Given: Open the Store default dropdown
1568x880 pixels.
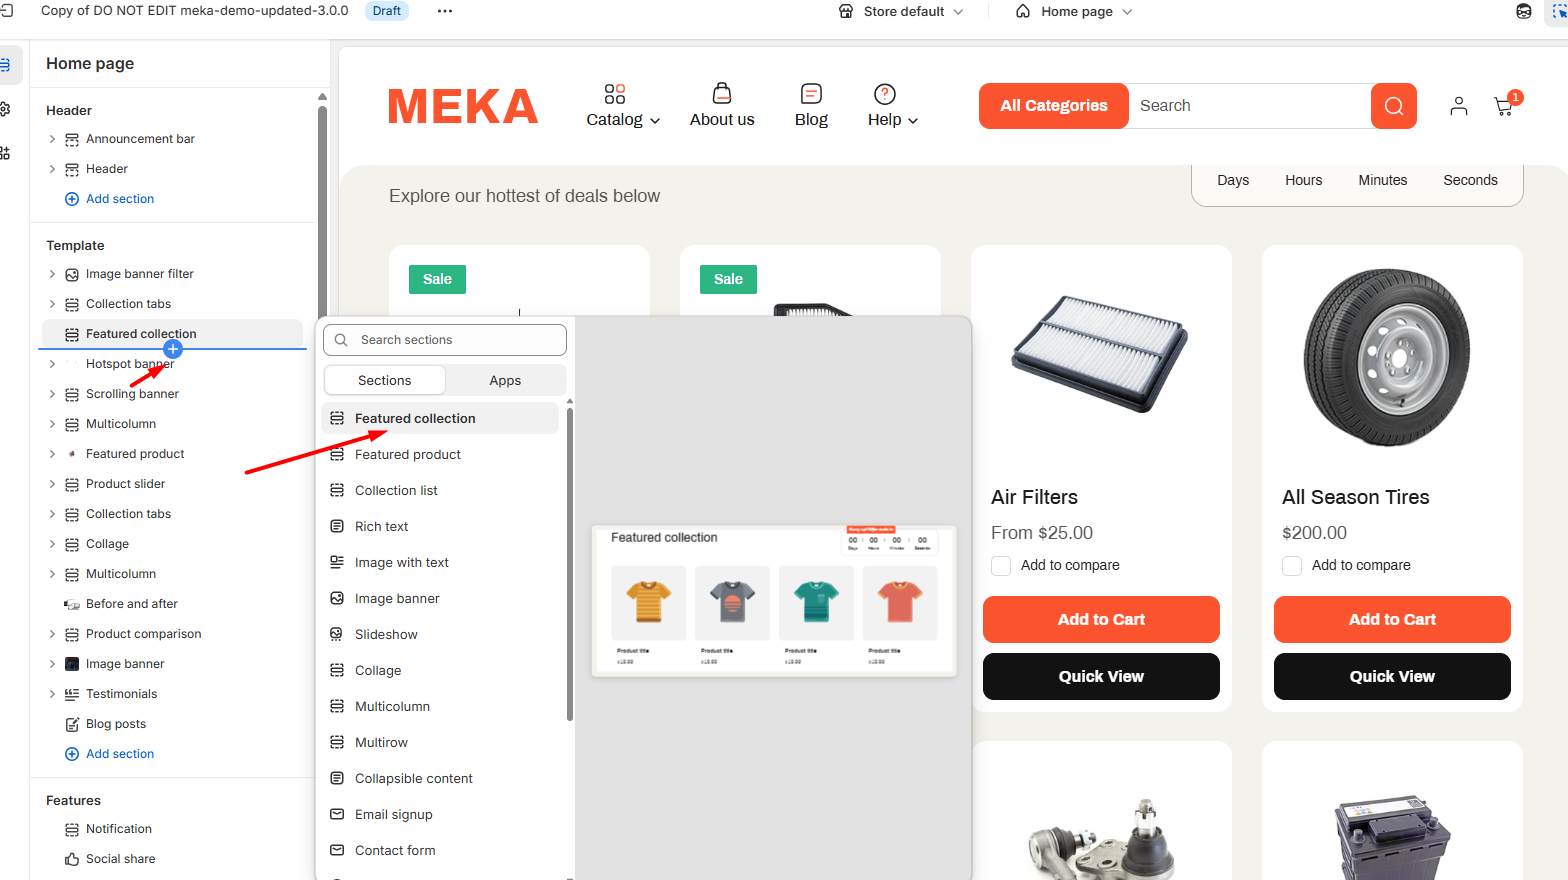Looking at the screenshot, I should click(902, 12).
